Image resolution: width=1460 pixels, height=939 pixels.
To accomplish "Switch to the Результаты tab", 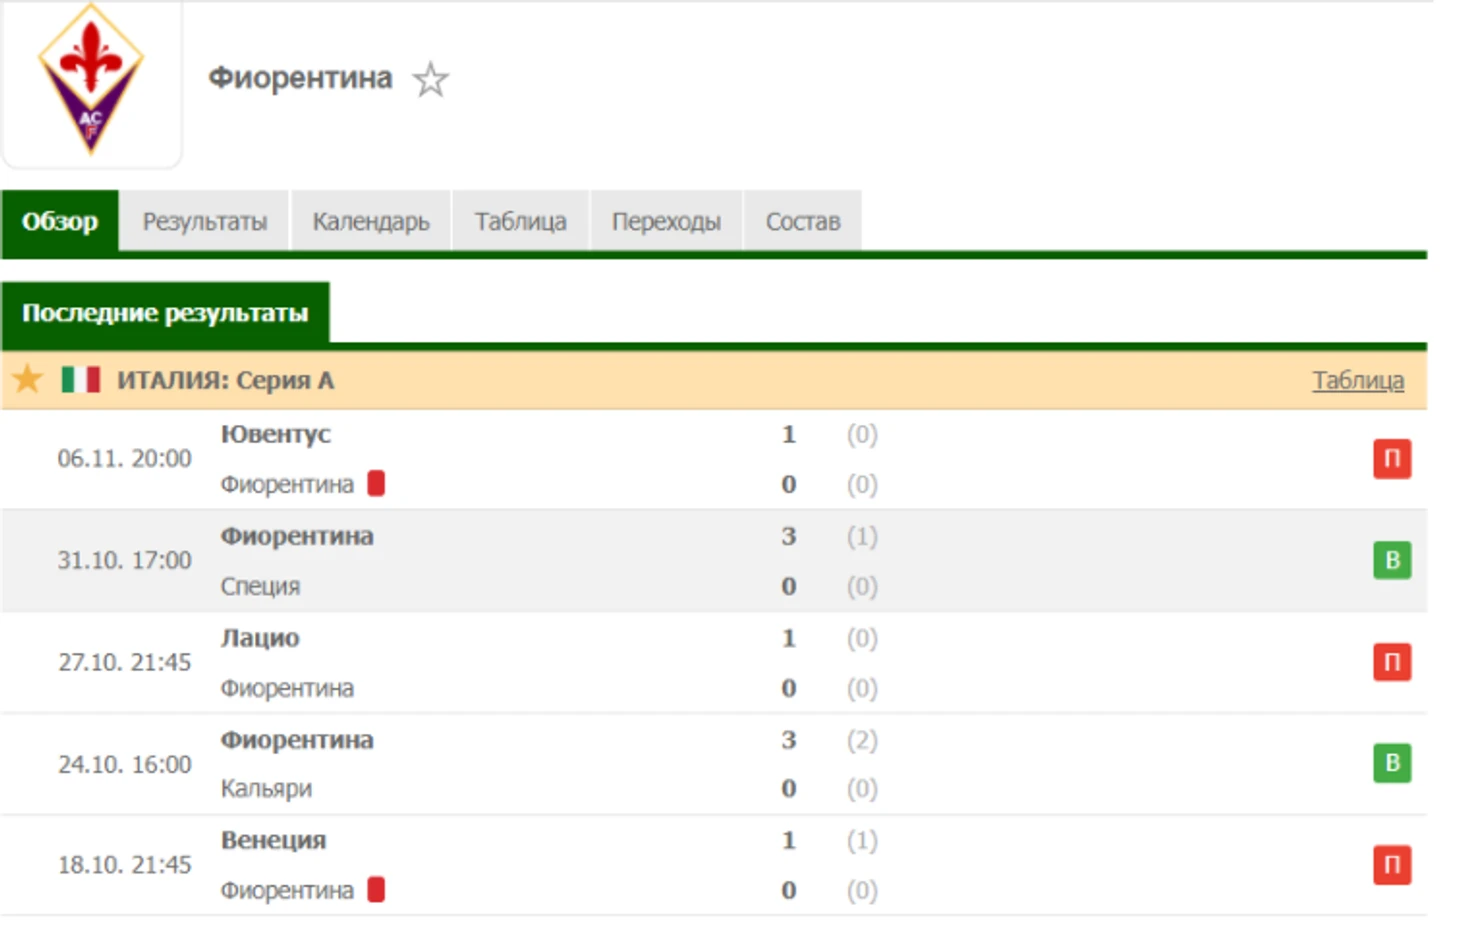I will pos(205,221).
